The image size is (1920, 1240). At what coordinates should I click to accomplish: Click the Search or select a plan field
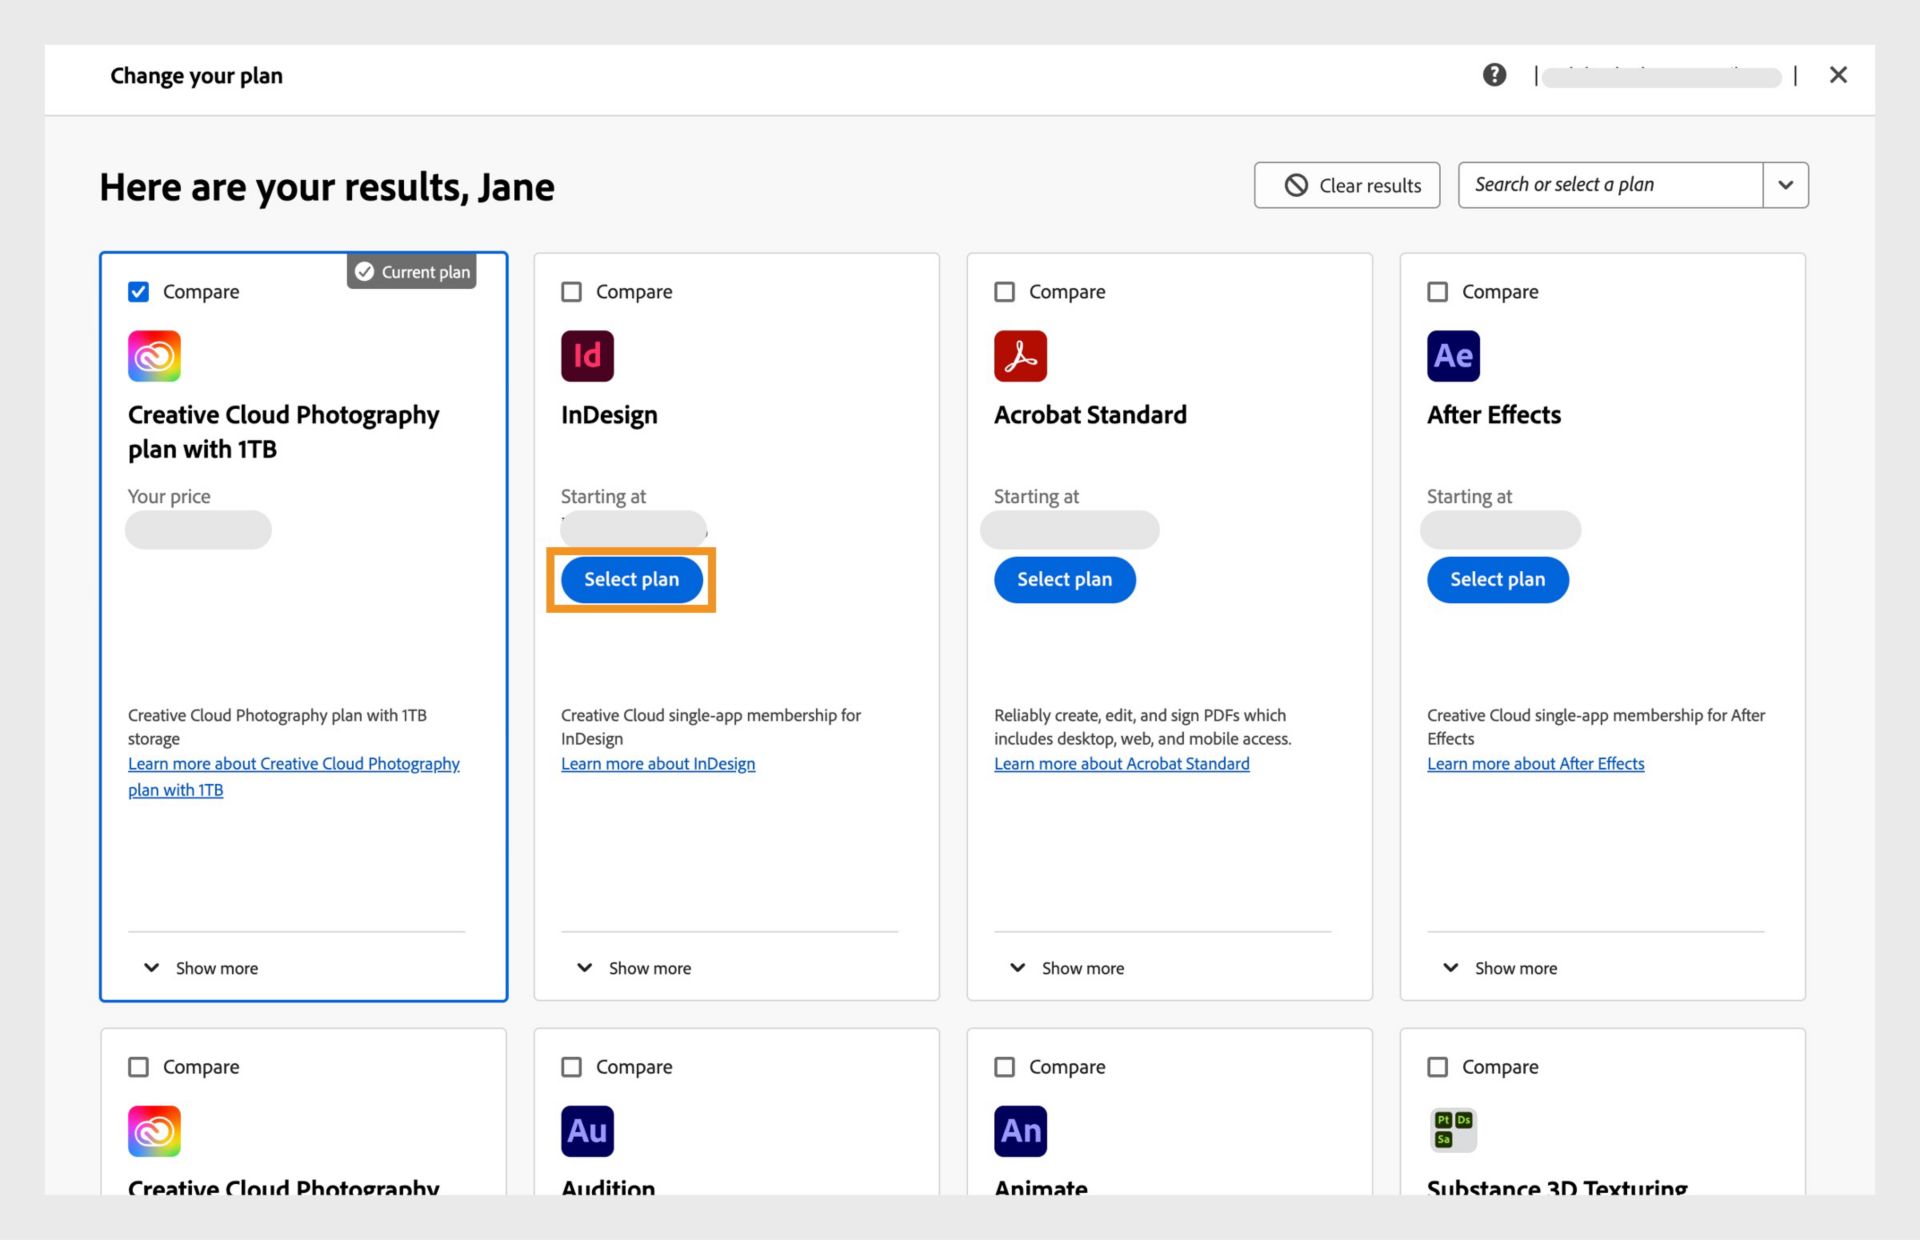(1610, 185)
